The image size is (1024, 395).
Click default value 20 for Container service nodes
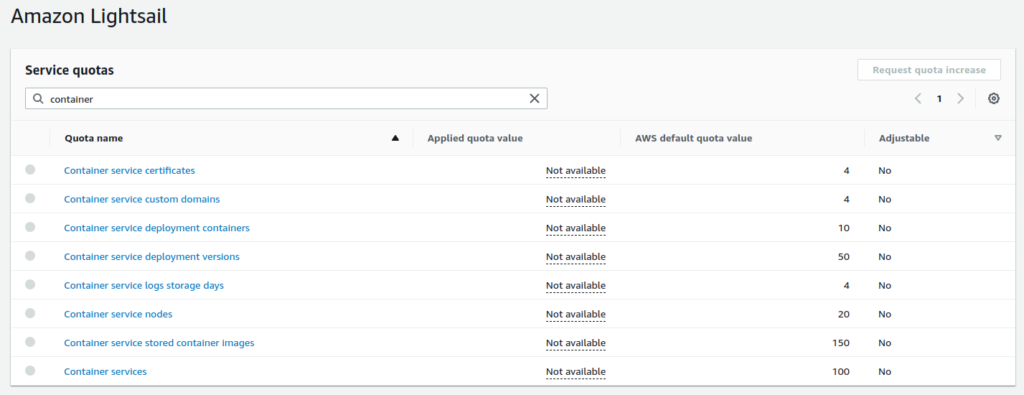click(x=844, y=314)
